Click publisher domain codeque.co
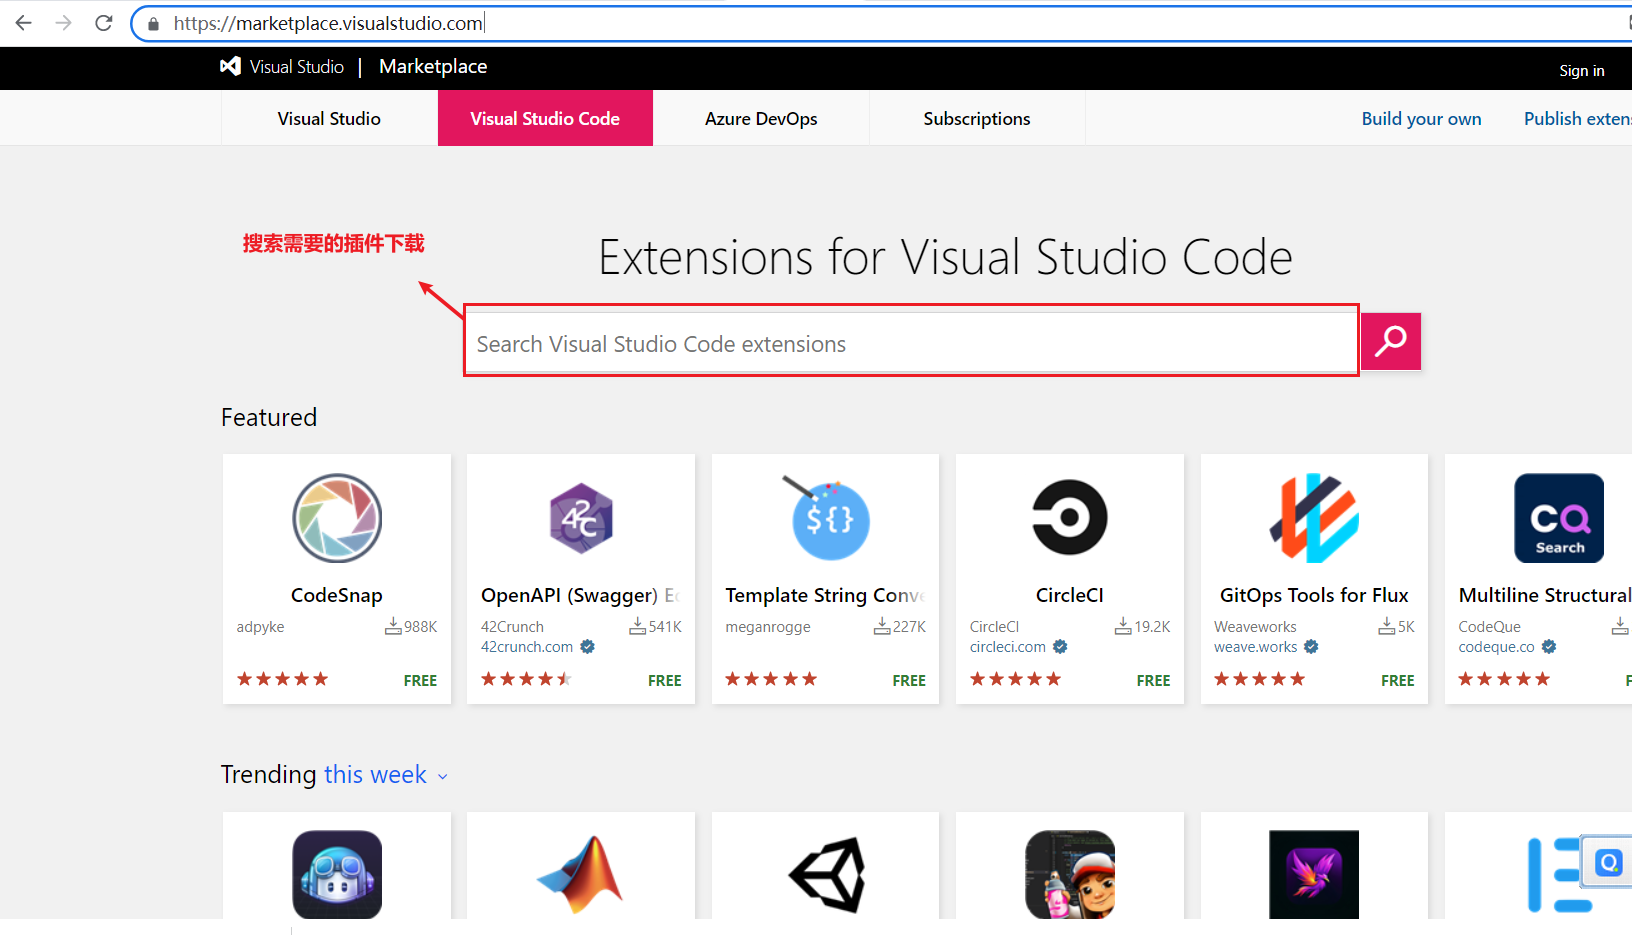Image resolution: width=1632 pixels, height=935 pixels. (x=1496, y=647)
